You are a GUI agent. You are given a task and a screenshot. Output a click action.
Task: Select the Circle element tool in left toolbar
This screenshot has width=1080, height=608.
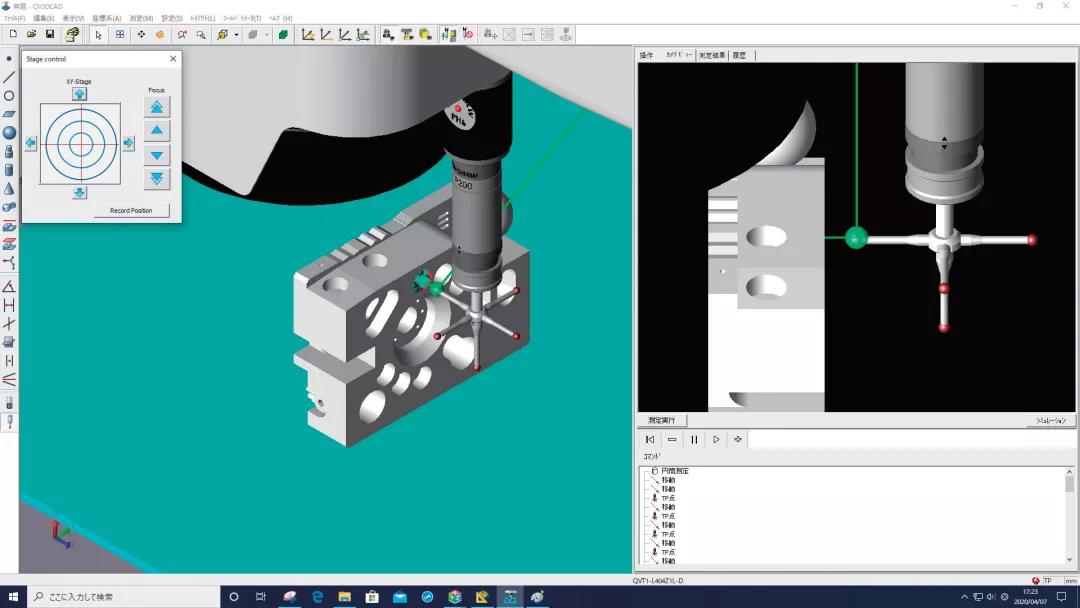coord(9,96)
